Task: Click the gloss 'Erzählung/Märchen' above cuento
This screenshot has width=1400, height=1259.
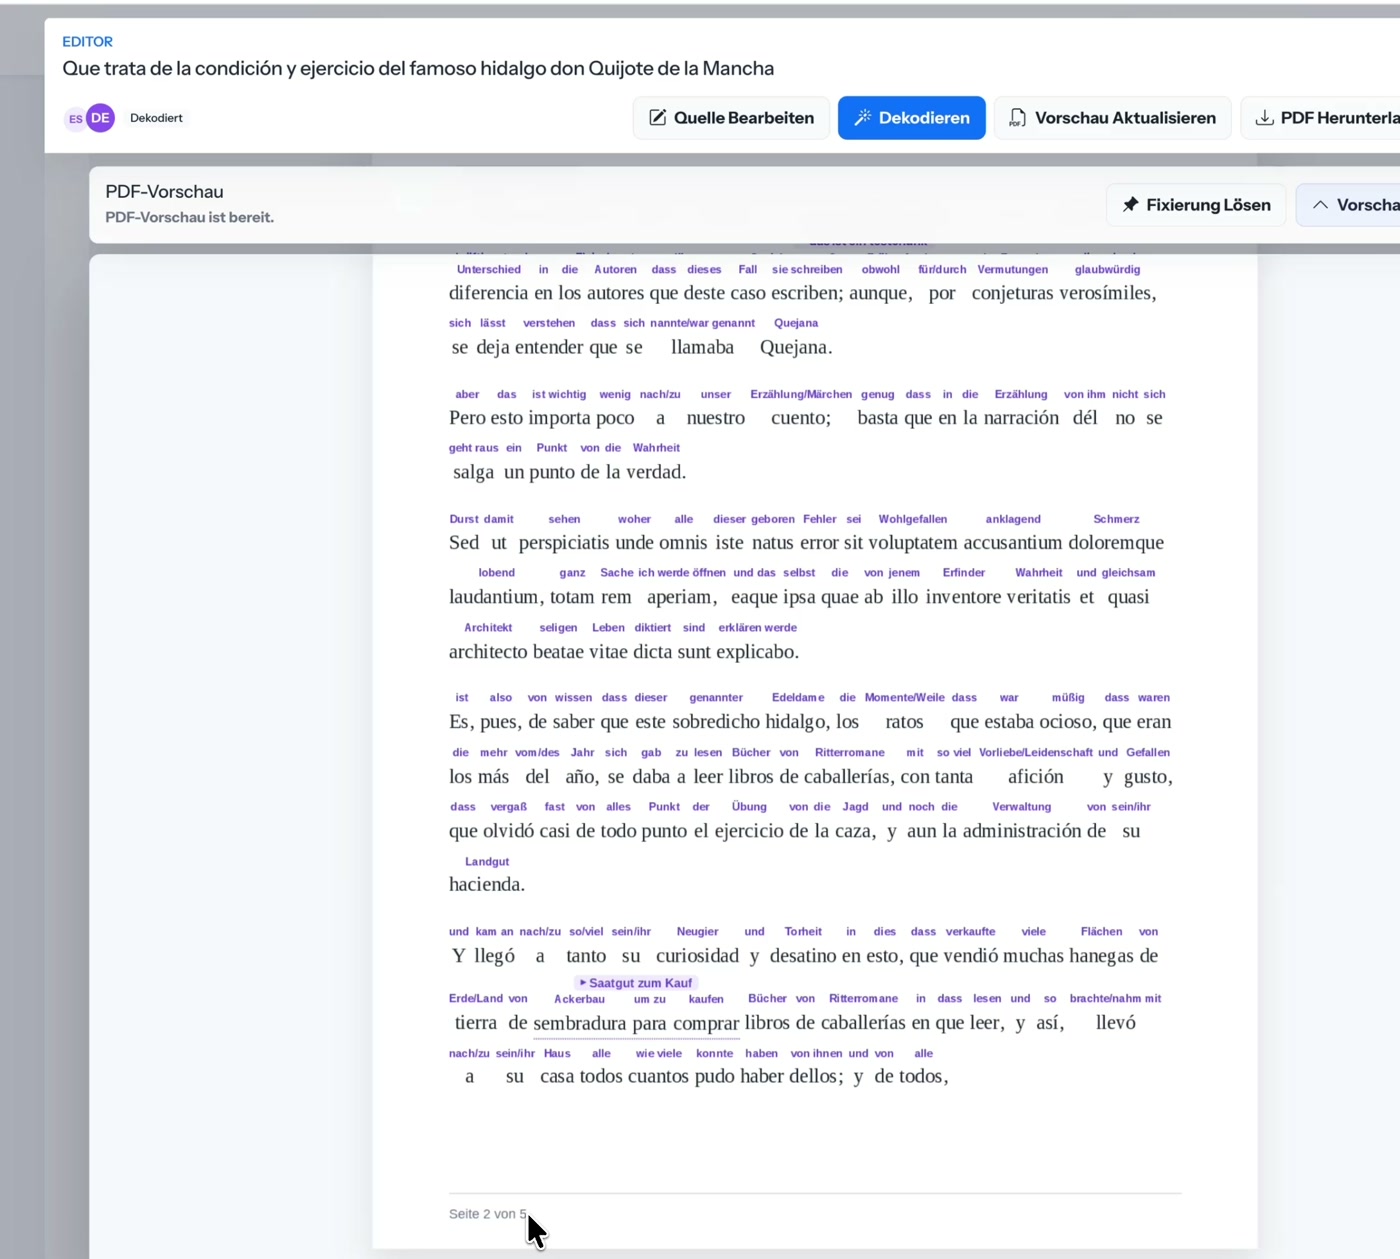Action: tap(801, 394)
